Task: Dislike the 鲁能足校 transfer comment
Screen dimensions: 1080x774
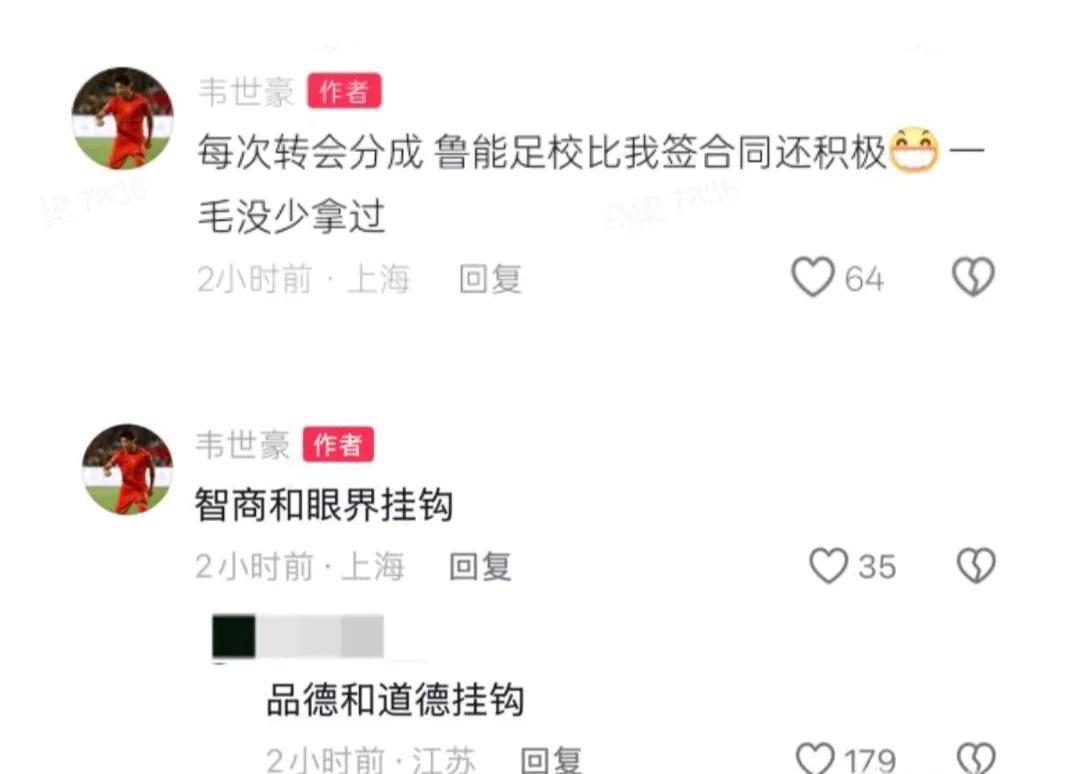Action: click(x=973, y=278)
